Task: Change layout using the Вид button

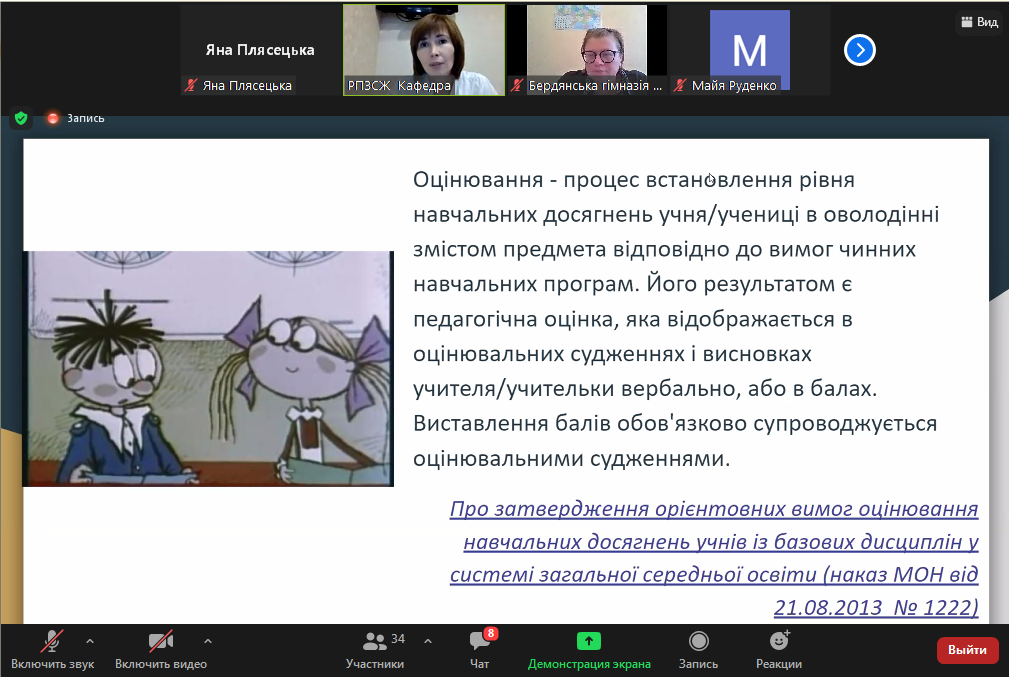Action: point(980,22)
